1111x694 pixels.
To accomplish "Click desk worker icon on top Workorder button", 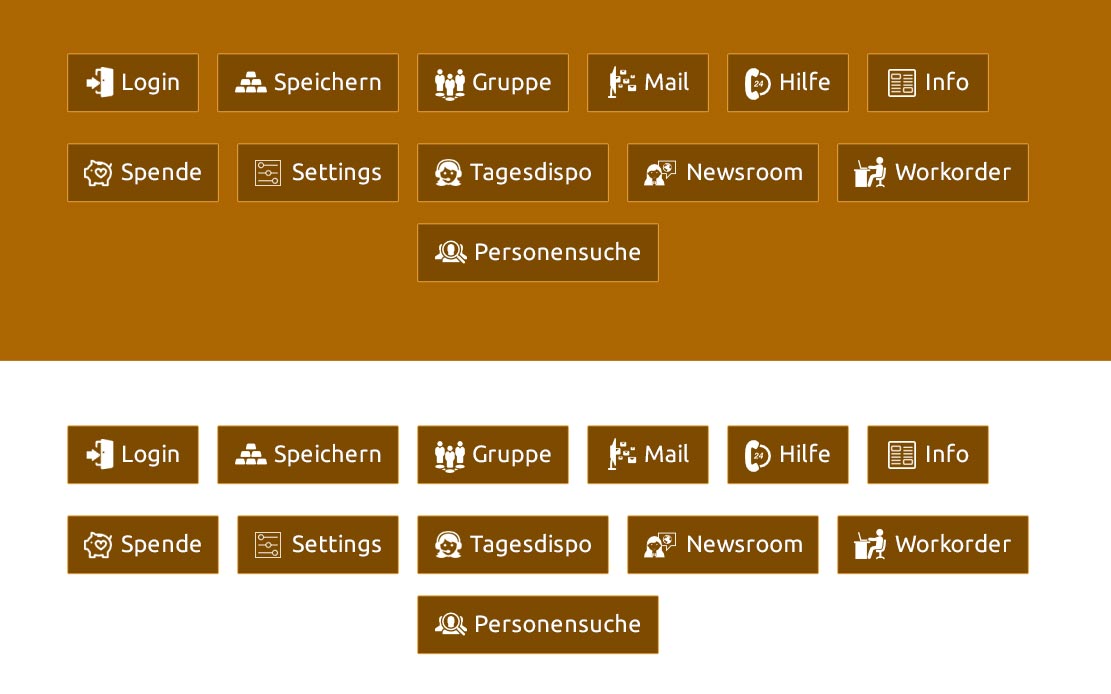I will click(x=870, y=172).
